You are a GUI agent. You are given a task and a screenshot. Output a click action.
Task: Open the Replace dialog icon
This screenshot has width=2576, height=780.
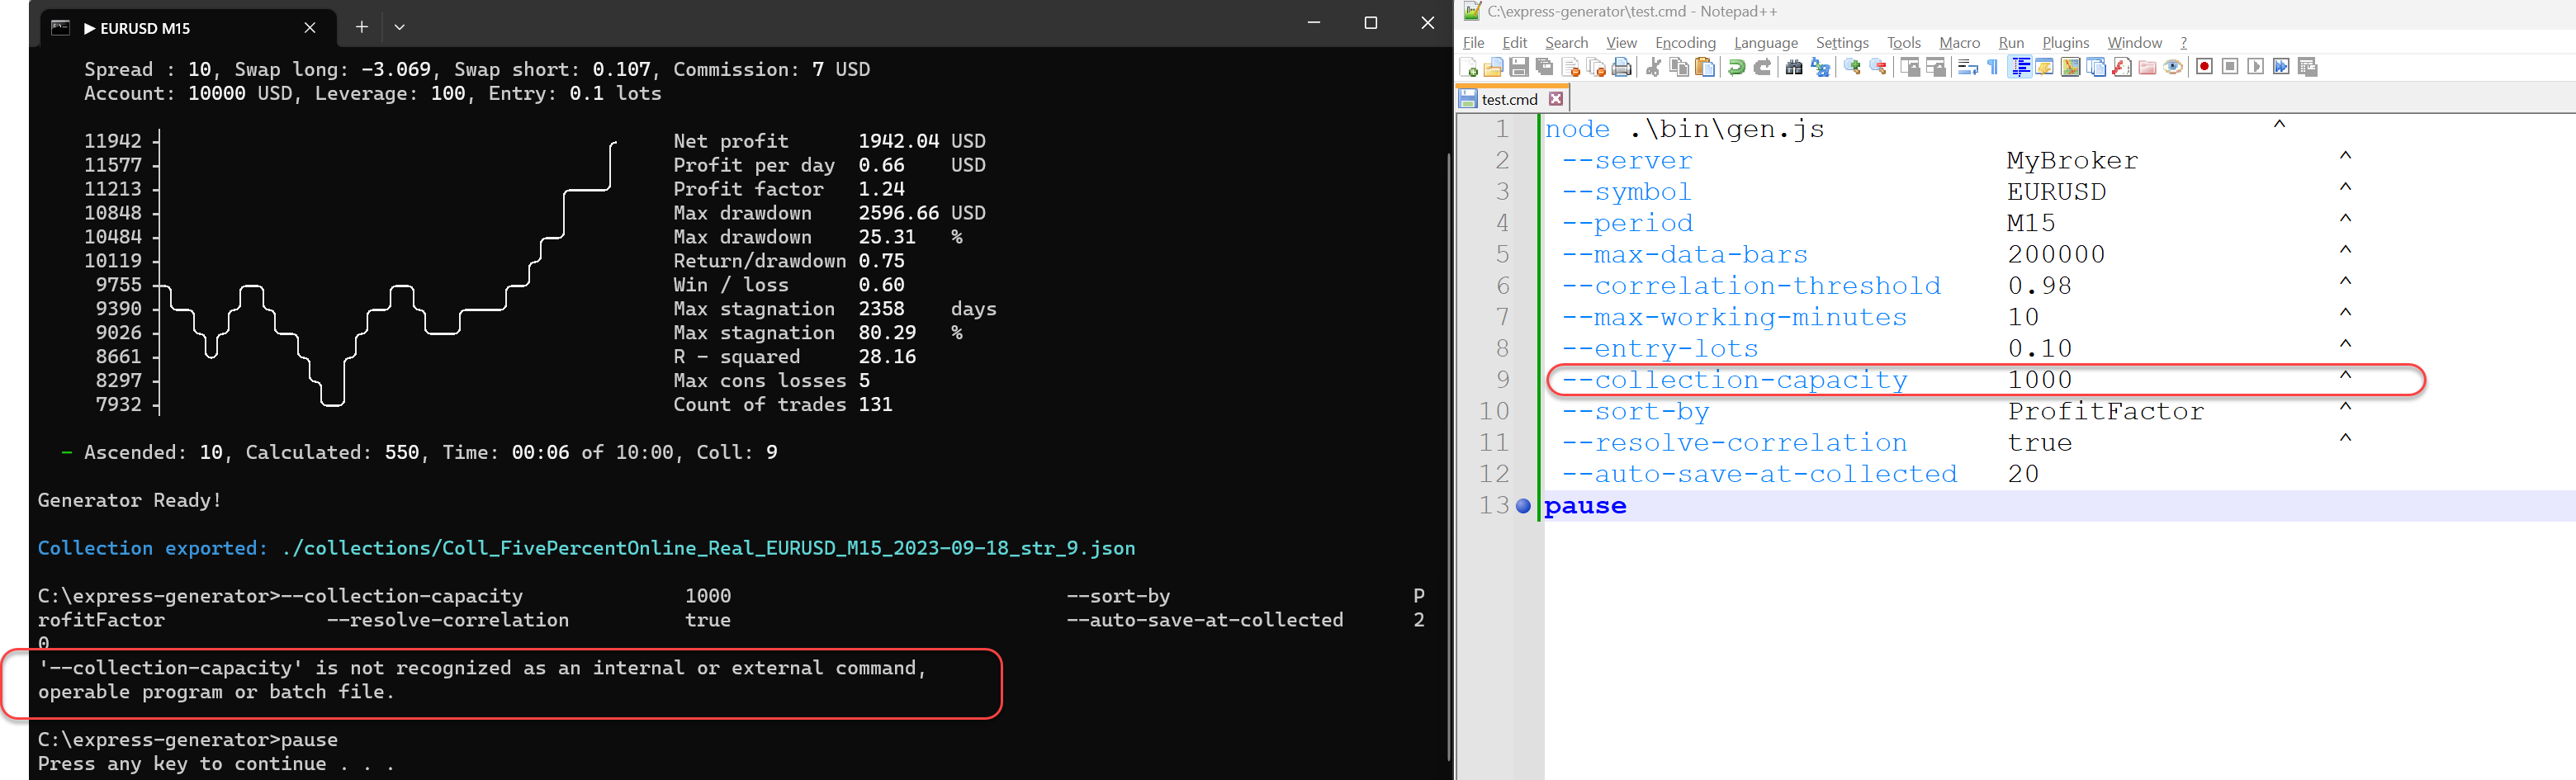(1820, 67)
